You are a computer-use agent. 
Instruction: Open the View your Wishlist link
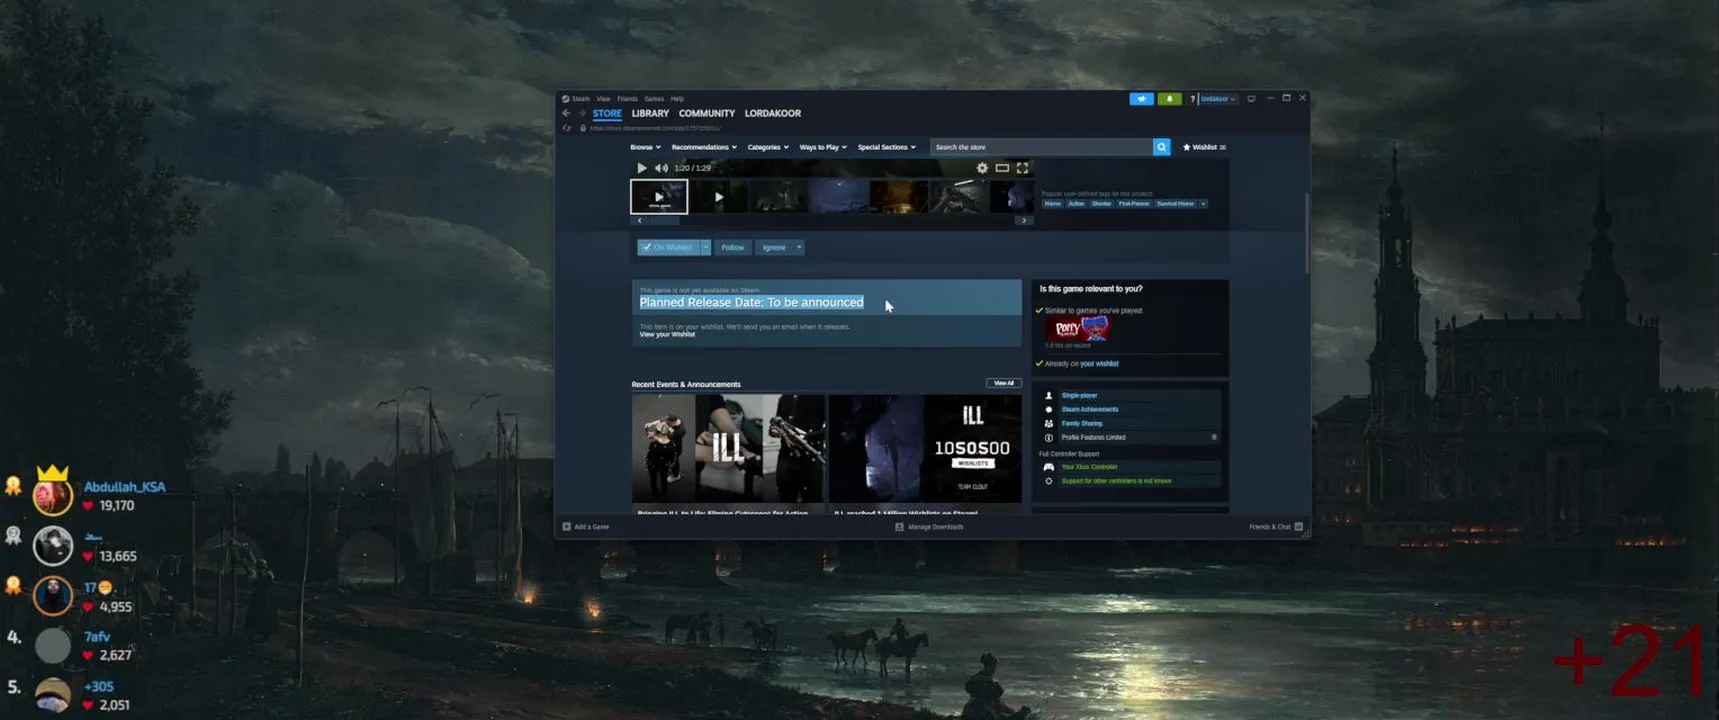tap(667, 335)
